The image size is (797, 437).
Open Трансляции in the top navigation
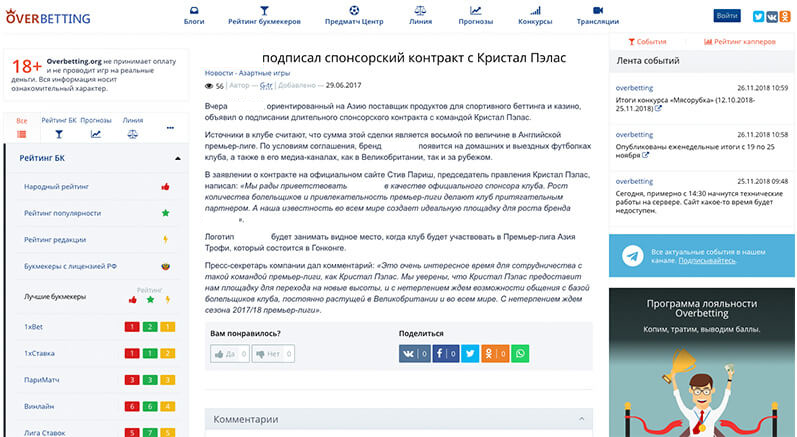[x=598, y=16]
